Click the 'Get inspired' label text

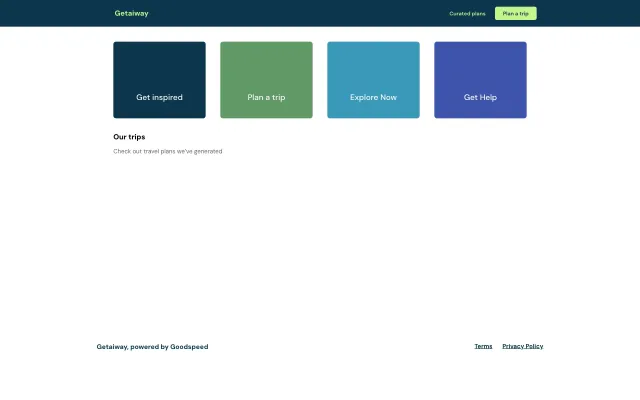point(159,98)
